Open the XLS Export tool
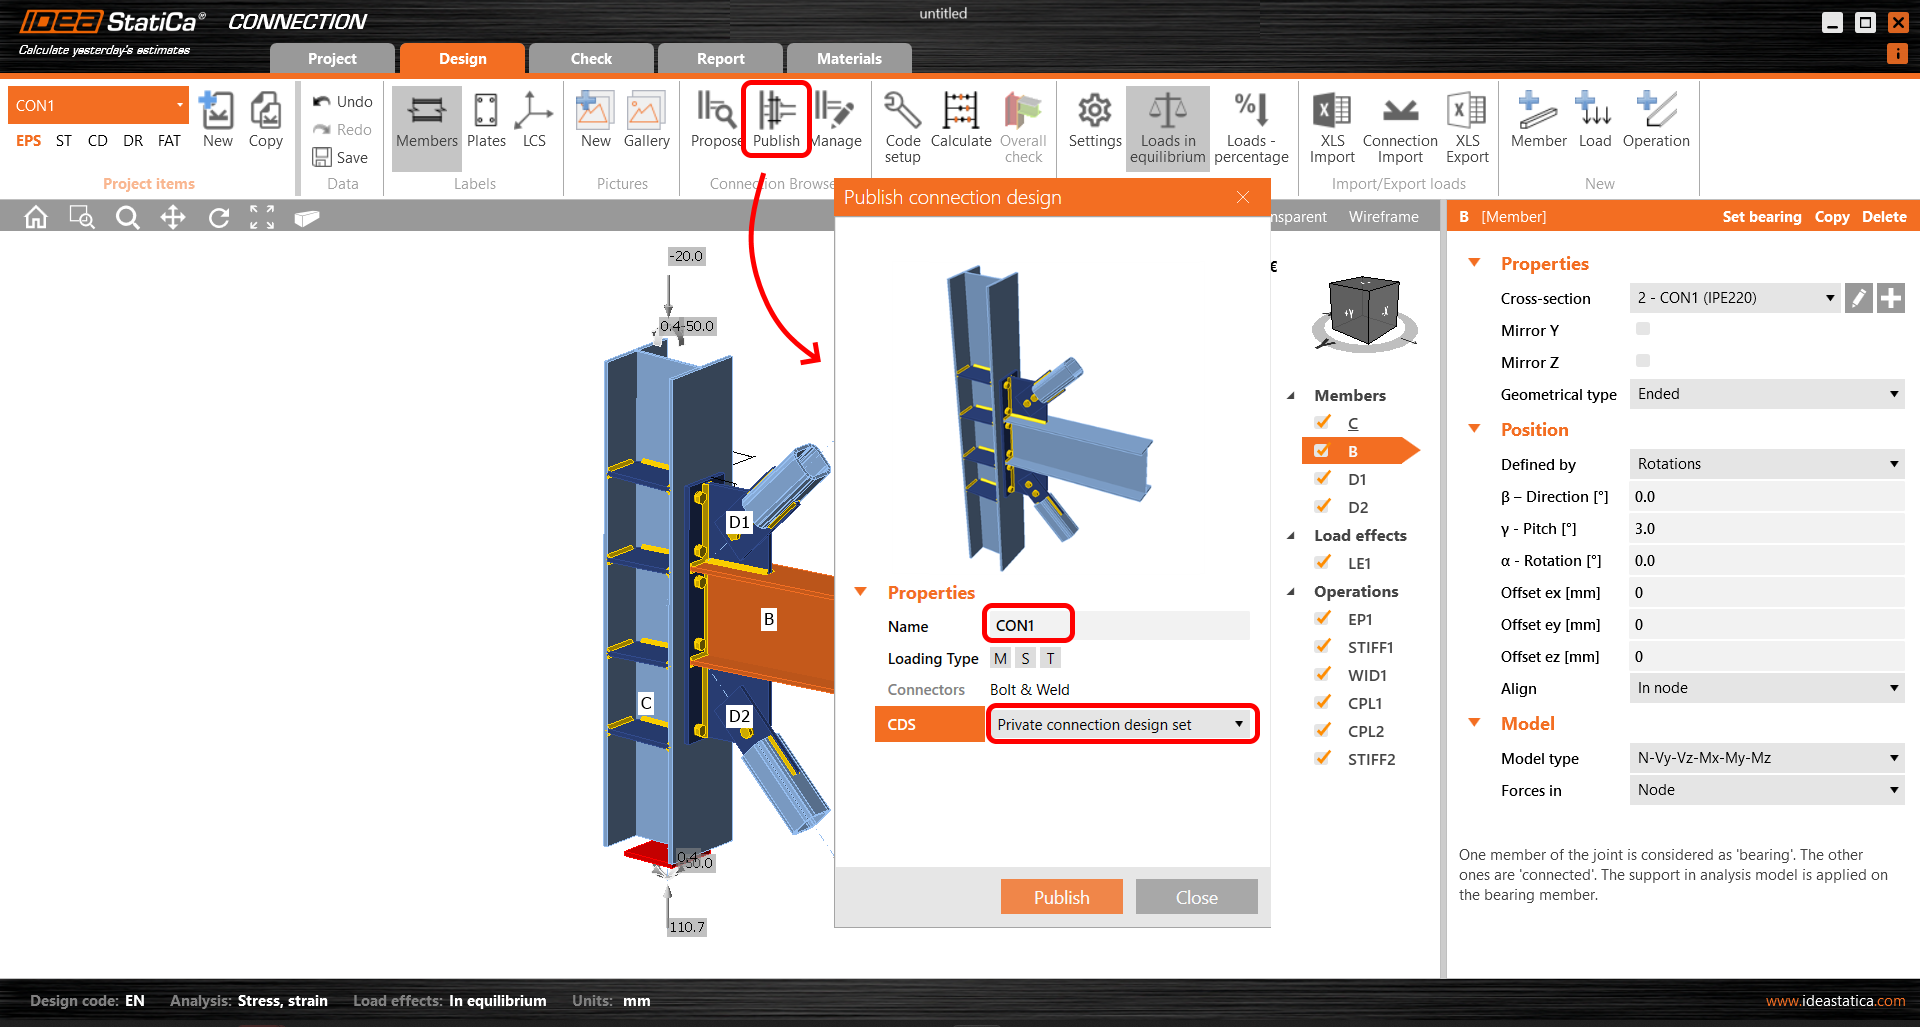This screenshot has height=1027, width=1920. [1466, 125]
